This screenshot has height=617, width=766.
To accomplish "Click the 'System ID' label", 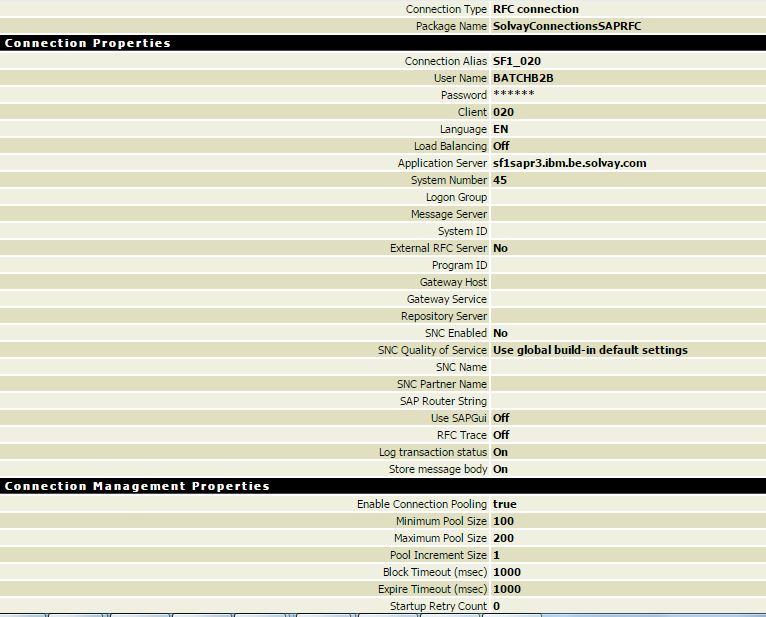I will tap(462, 231).
